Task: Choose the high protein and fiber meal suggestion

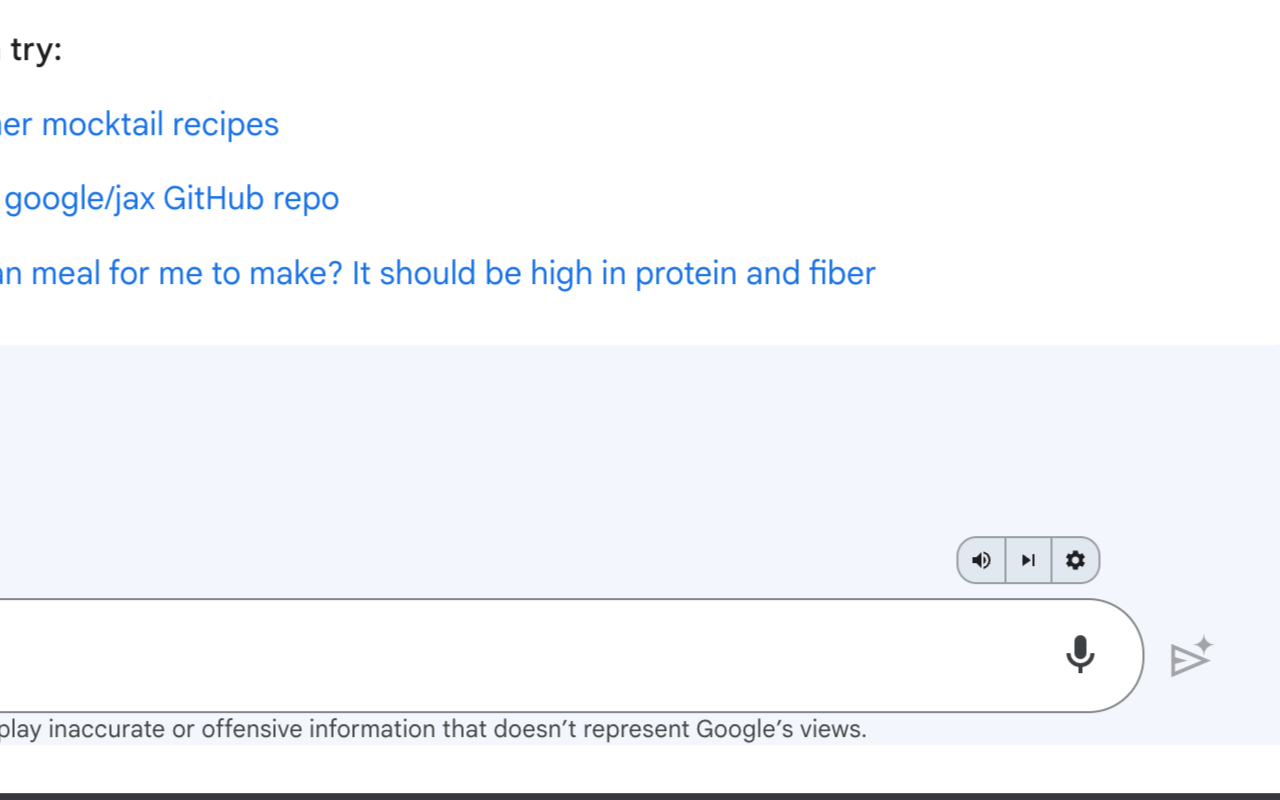Action: tap(438, 273)
